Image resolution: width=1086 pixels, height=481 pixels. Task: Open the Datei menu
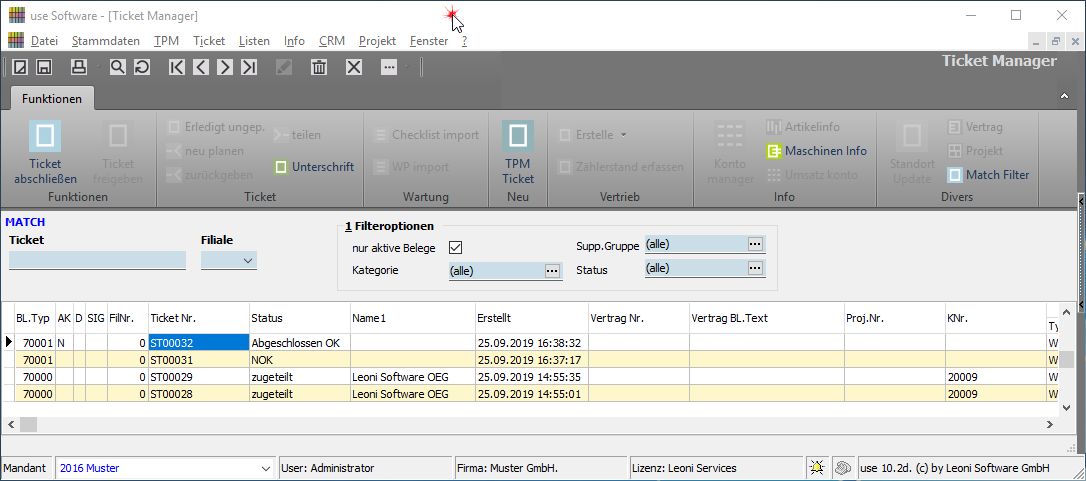click(44, 41)
